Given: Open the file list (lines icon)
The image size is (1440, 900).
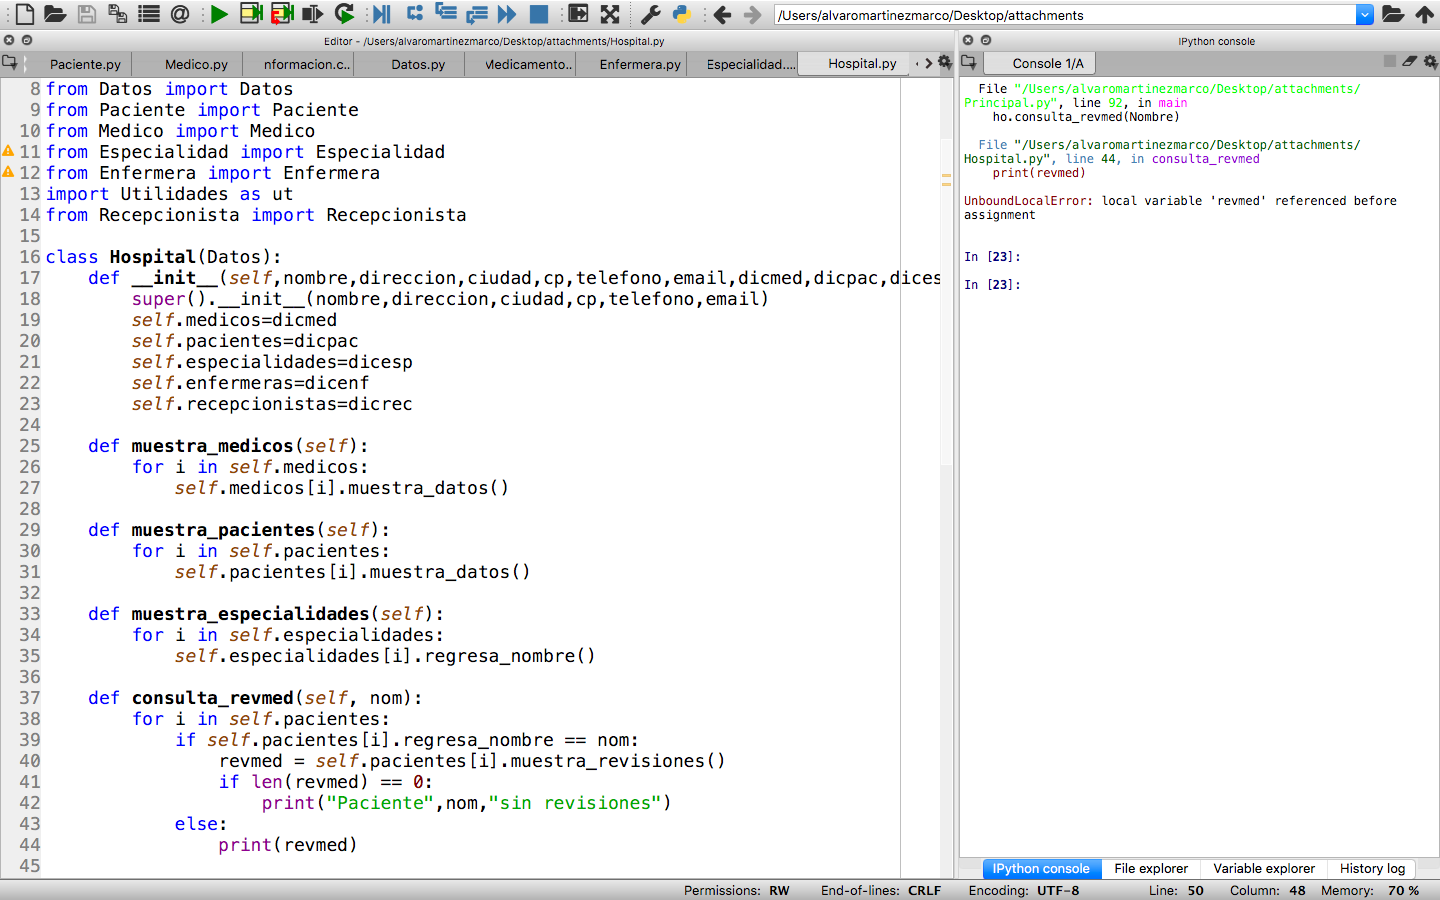Looking at the screenshot, I should click(149, 14).
